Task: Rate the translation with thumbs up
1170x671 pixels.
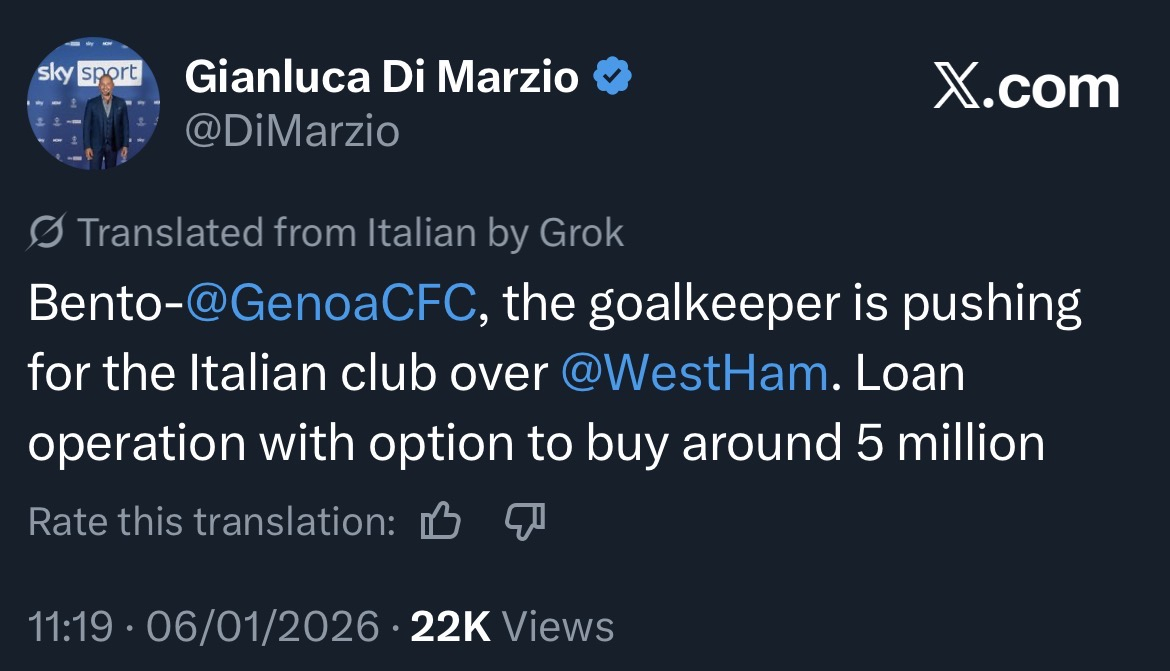Action: pyautogui.click(x=441, y=521)
